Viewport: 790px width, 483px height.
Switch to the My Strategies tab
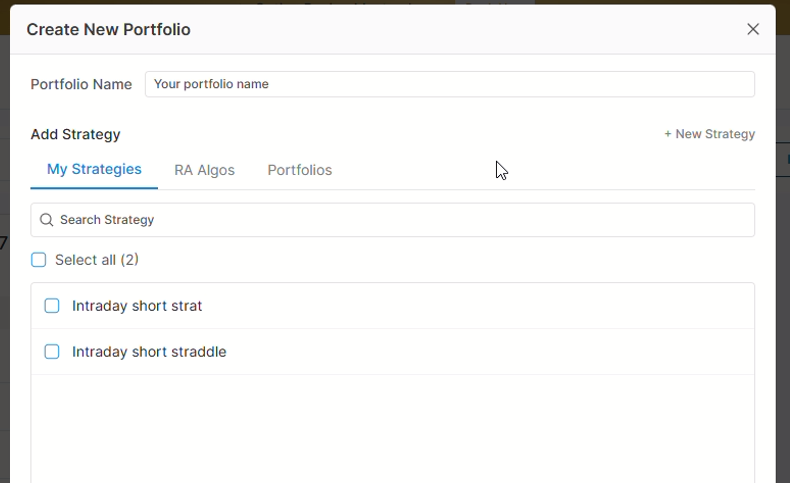pos(94,169)
